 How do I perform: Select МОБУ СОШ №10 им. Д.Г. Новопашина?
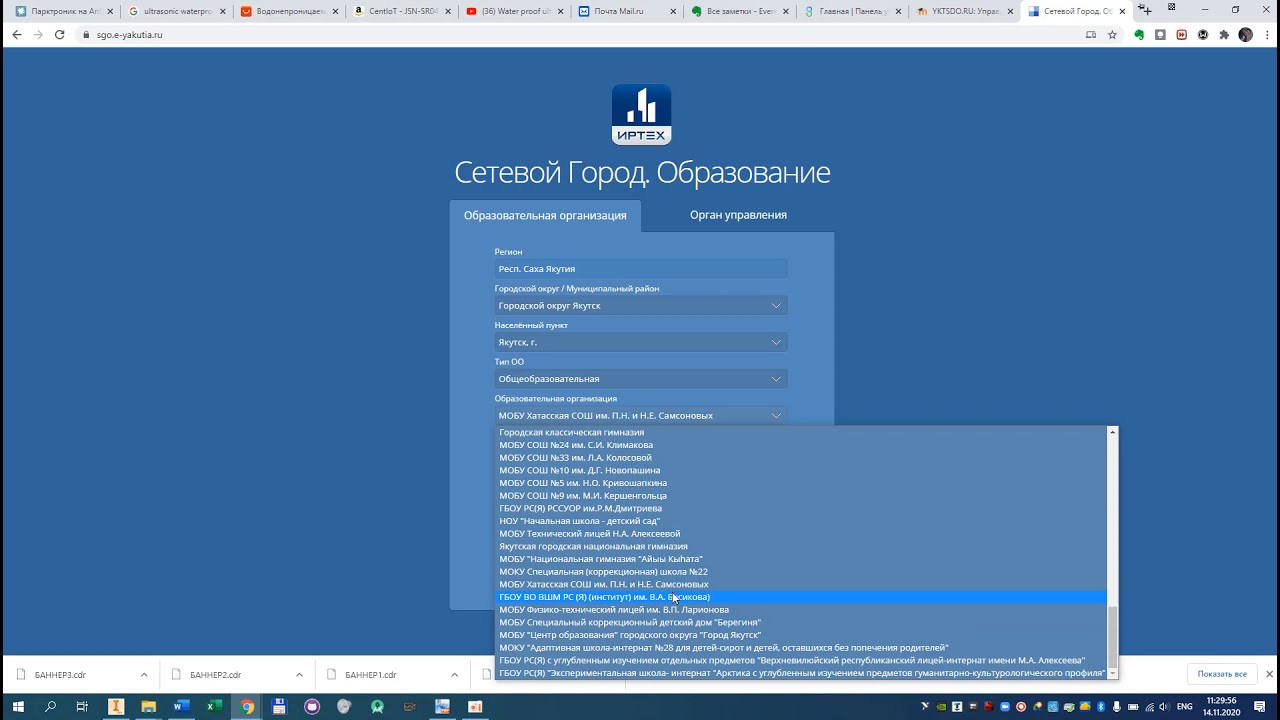point(802,470)
